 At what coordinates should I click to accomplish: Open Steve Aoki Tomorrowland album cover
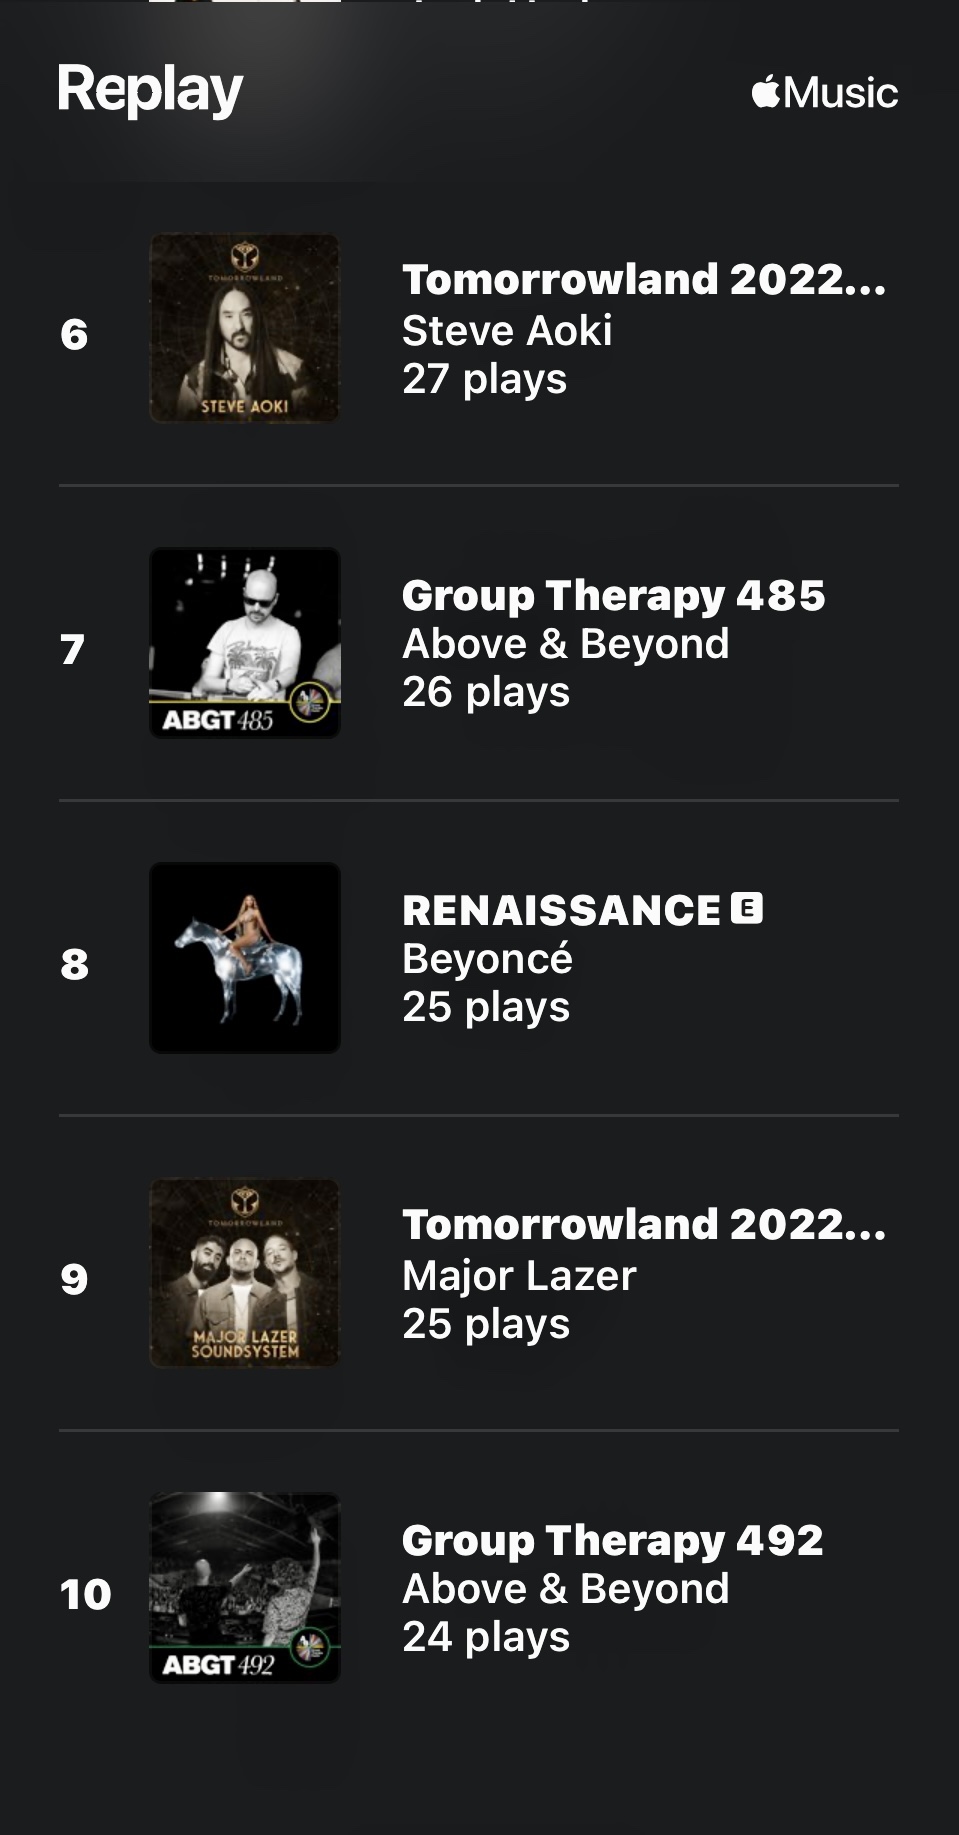tap(245, 328)
